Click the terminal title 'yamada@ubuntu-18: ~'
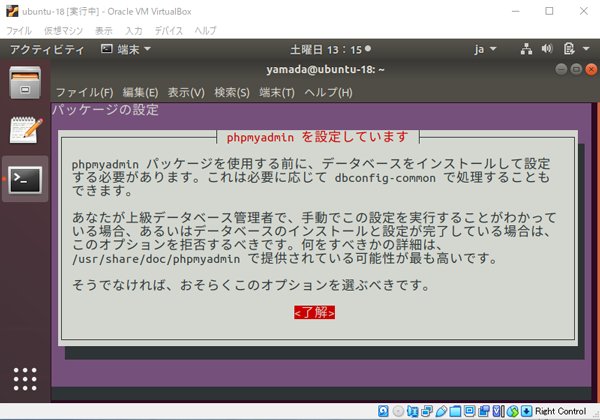The image size is (600, 420). pos(325,70)
